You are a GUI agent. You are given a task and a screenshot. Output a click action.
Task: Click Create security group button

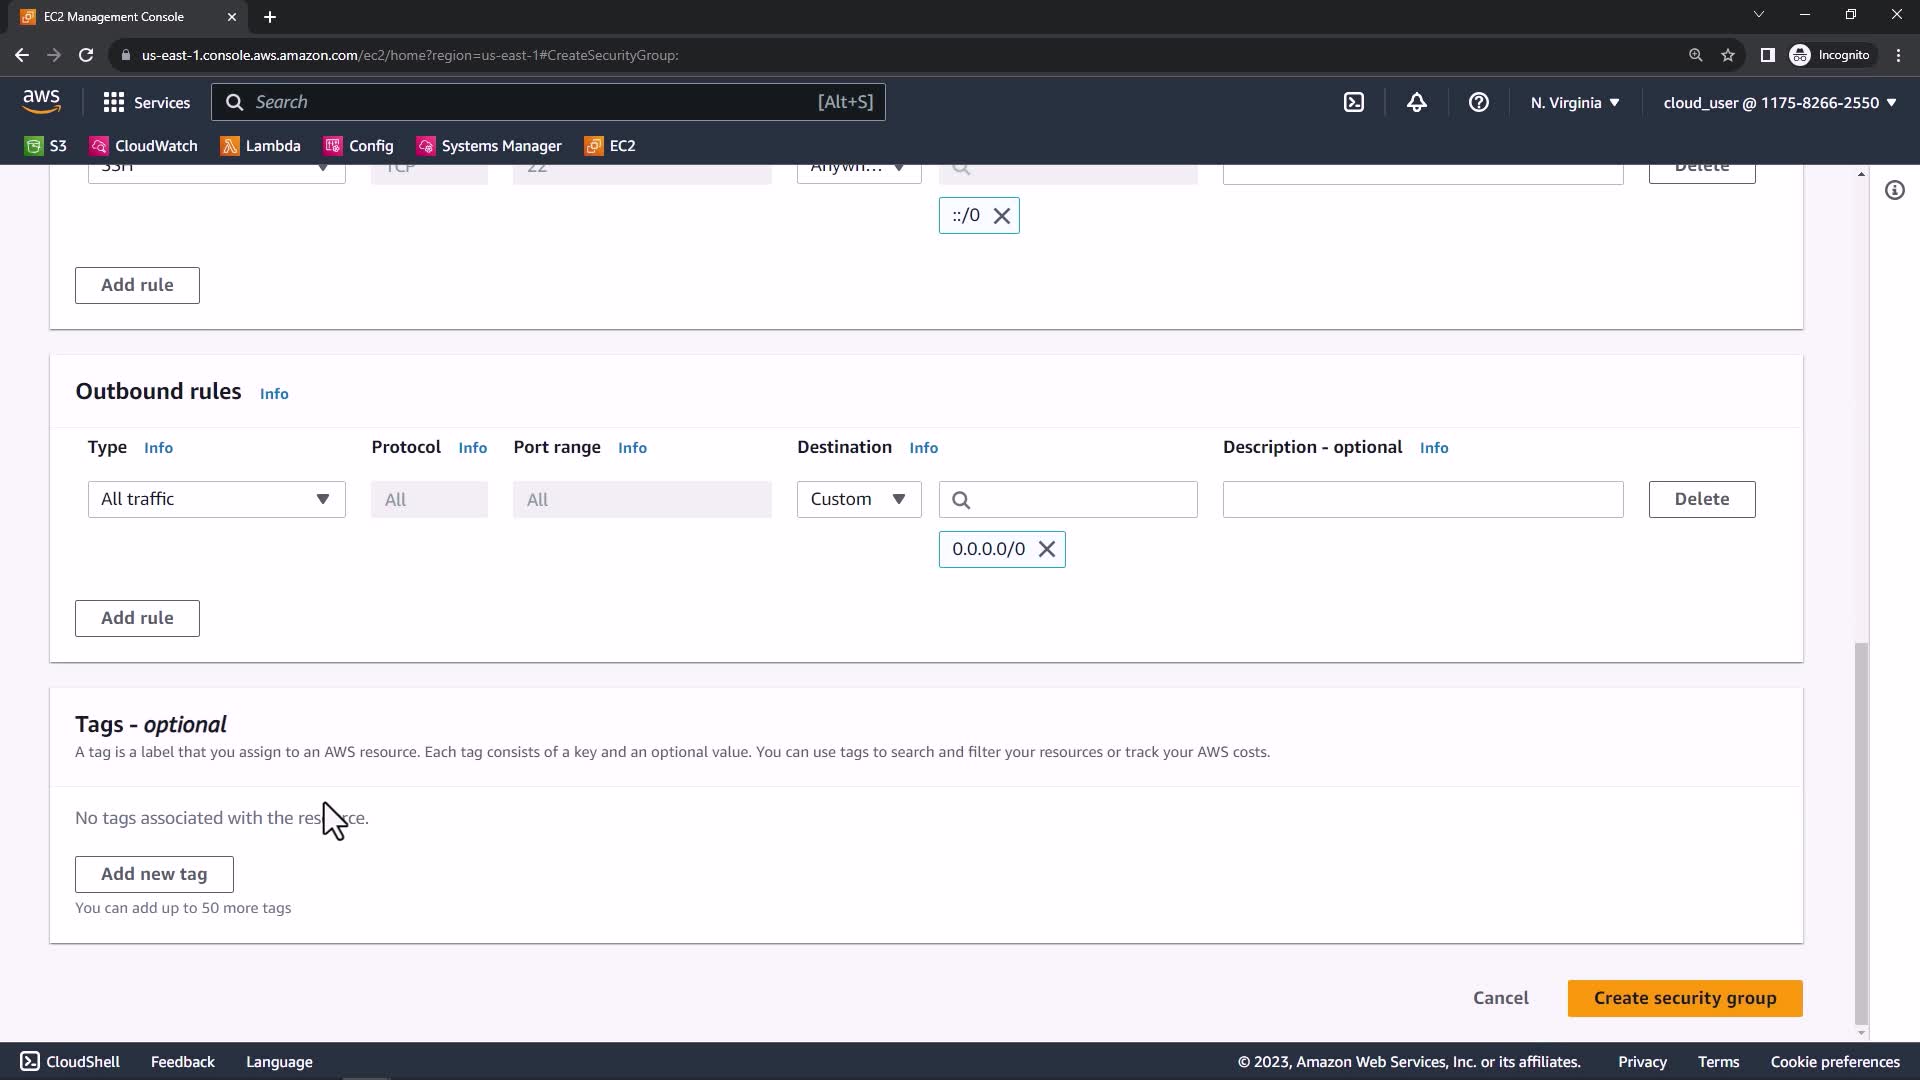1684,998
